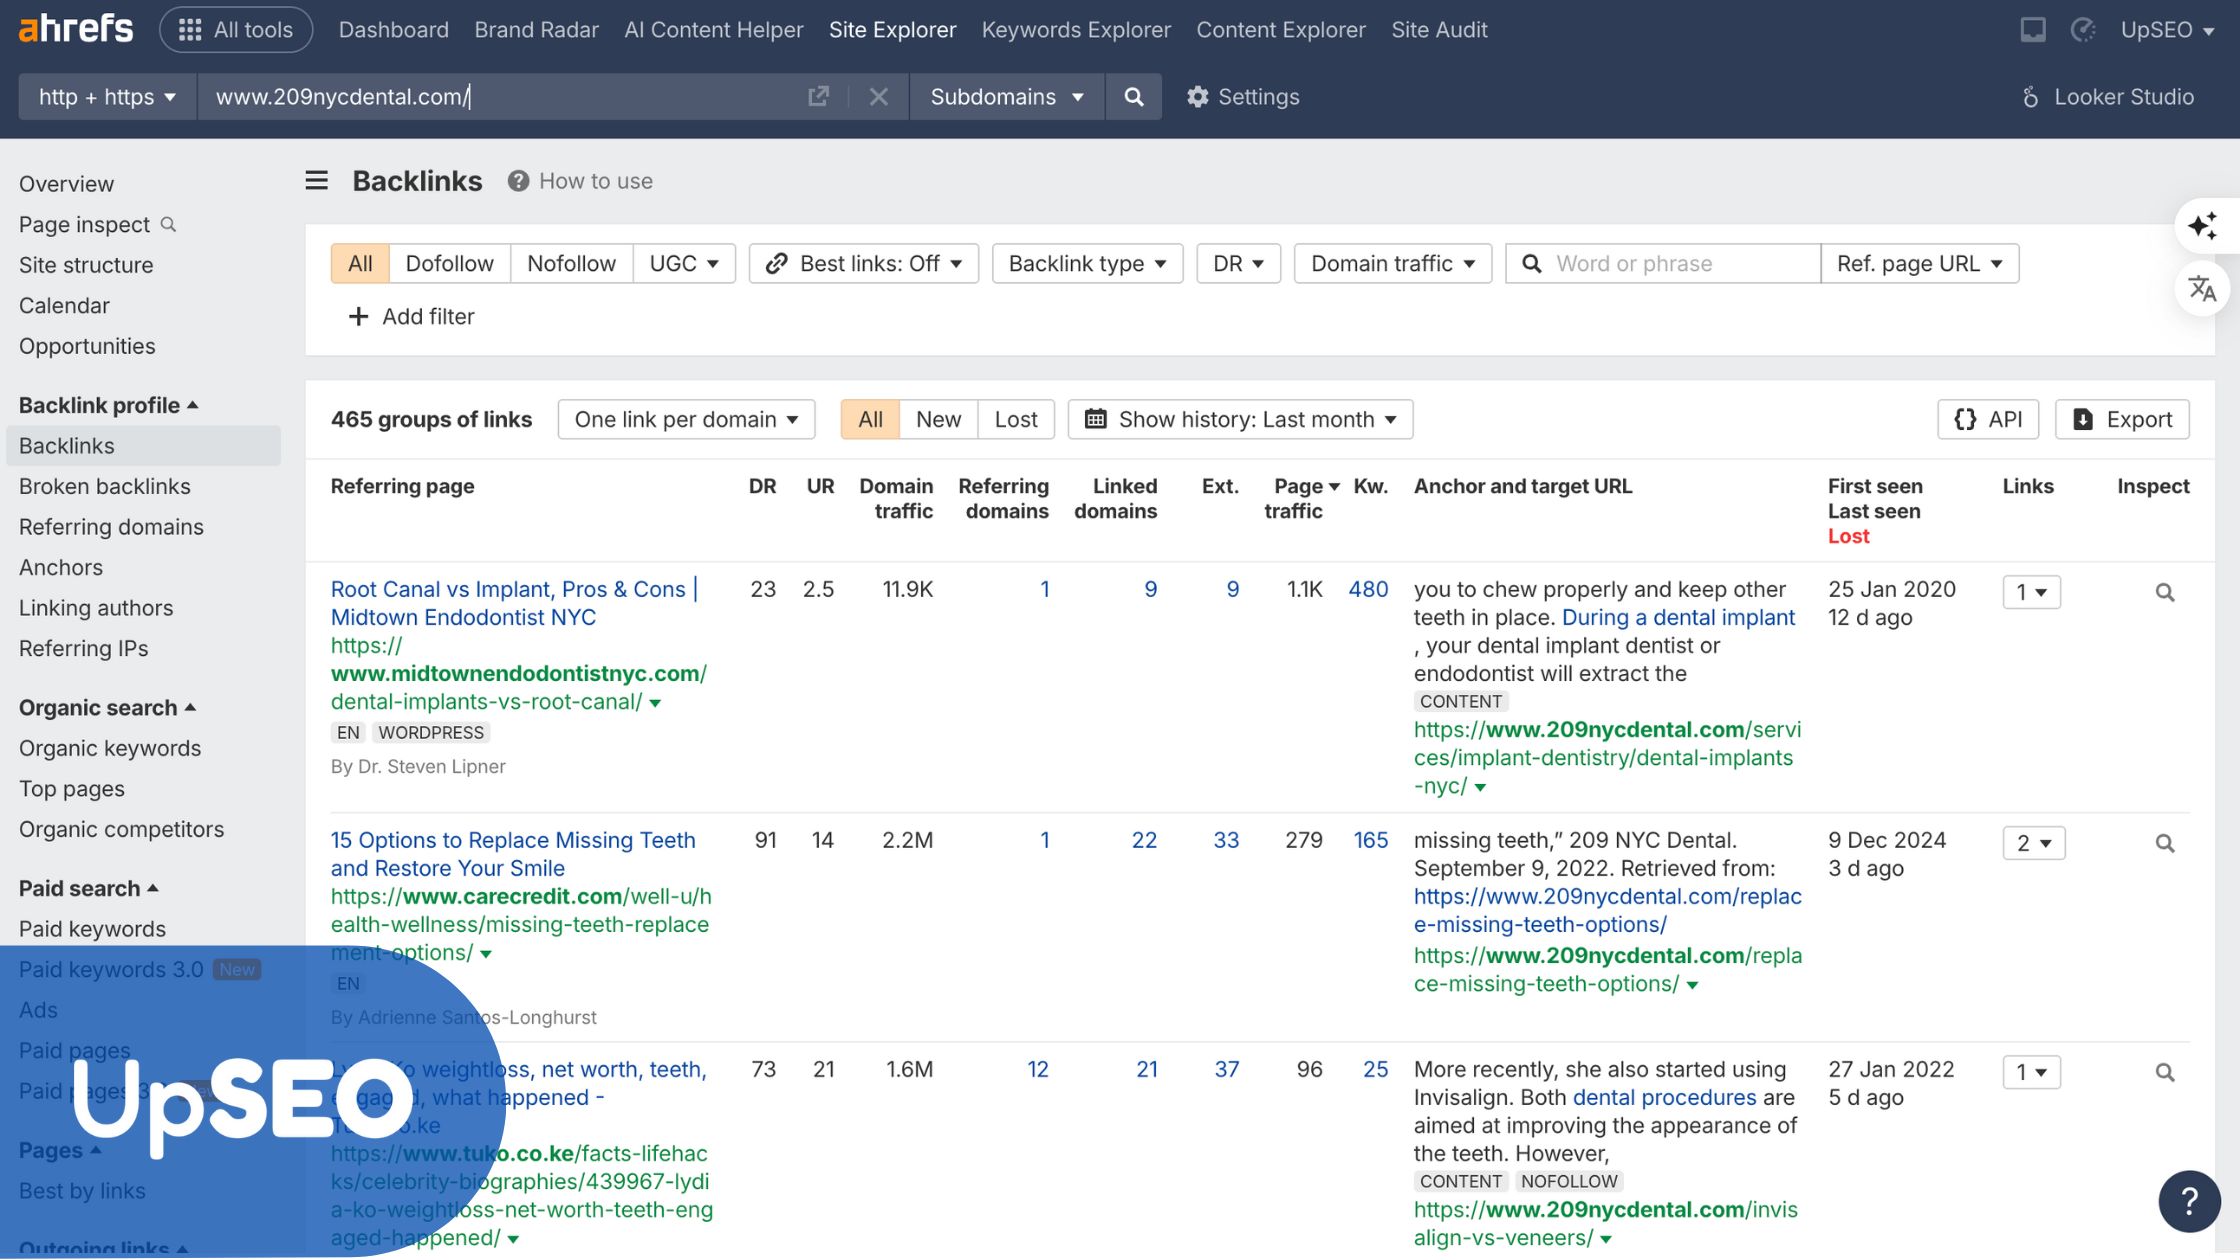Open the UpSEO account menu
Image resolution: width=2240 pixels, height=1260 pixels.
(2168, 30)
